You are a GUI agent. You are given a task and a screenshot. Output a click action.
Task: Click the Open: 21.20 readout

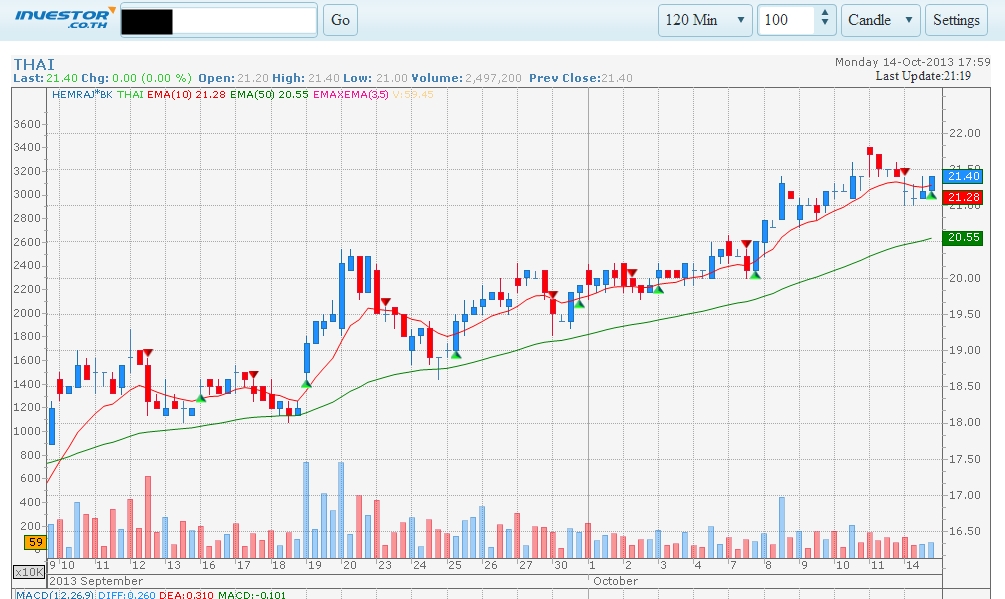tap(233, 78)
